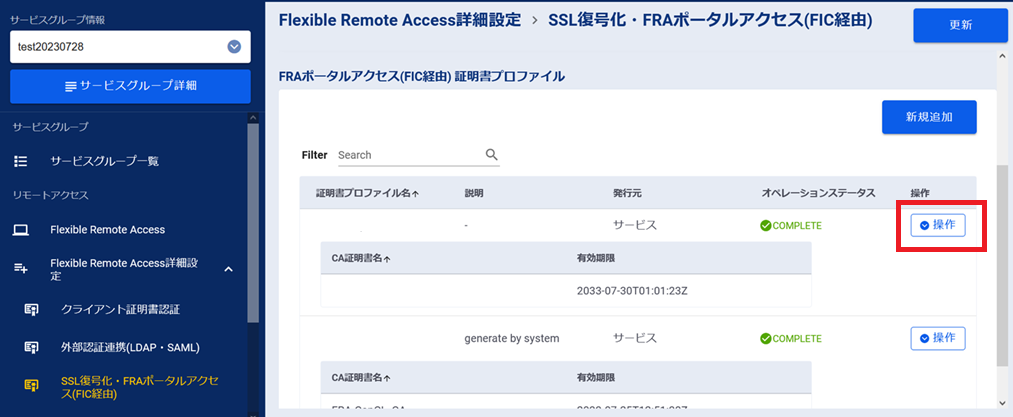Click the search magnifier icon in Filter
Viewport: 1013px width, 417px height.
(x=491, y=155)
